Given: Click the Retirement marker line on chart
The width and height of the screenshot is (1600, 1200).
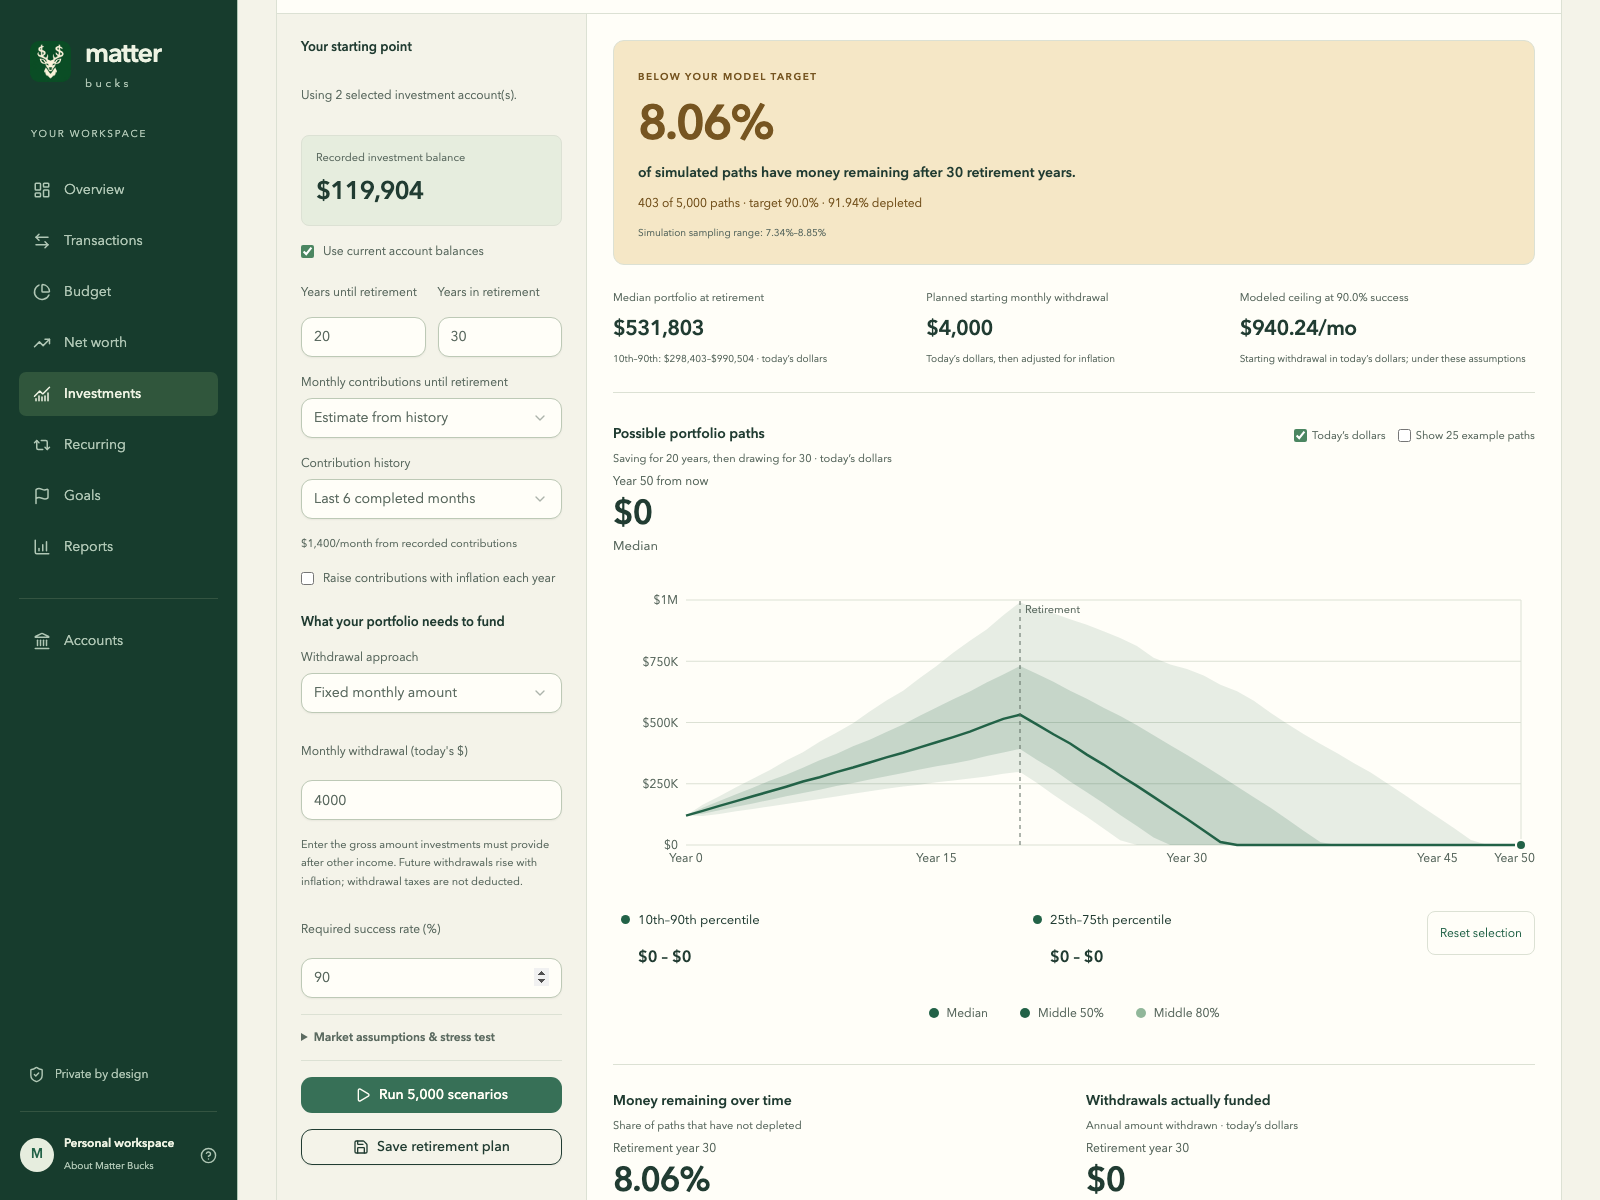Looking at the screenshot, I should [1020, 725].
